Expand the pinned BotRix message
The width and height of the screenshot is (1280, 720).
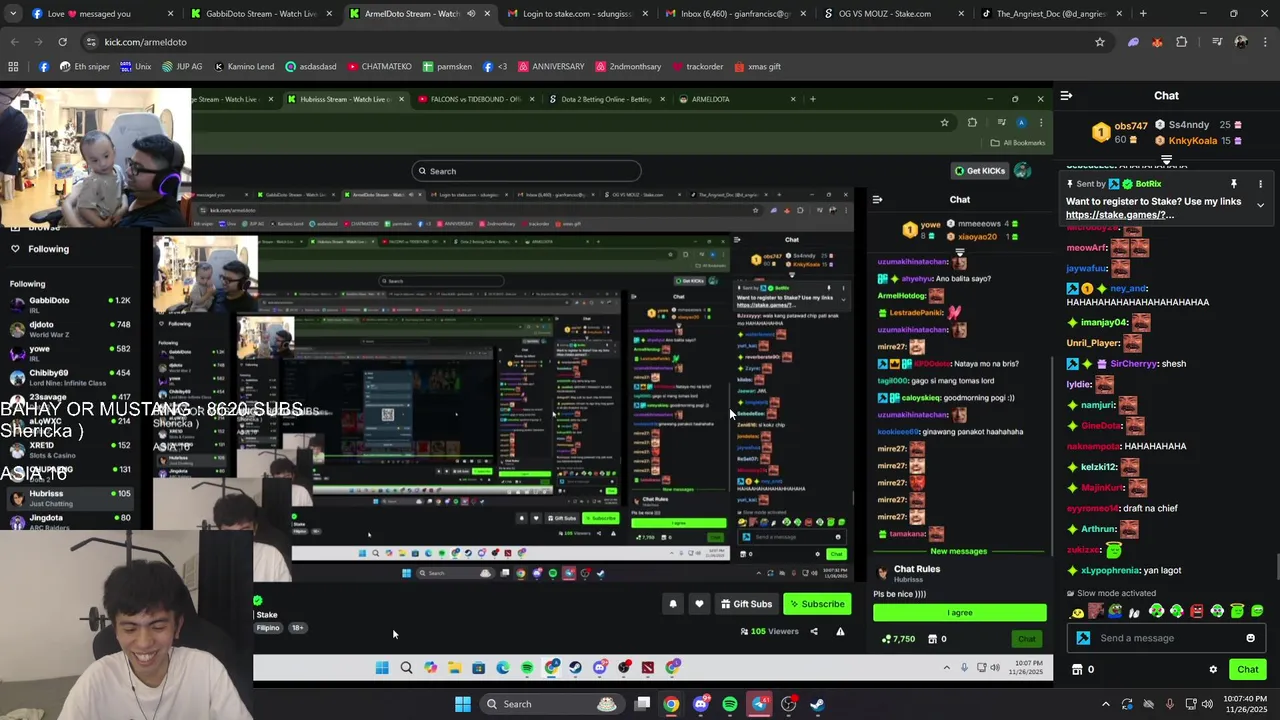(x=1260, y=205)
